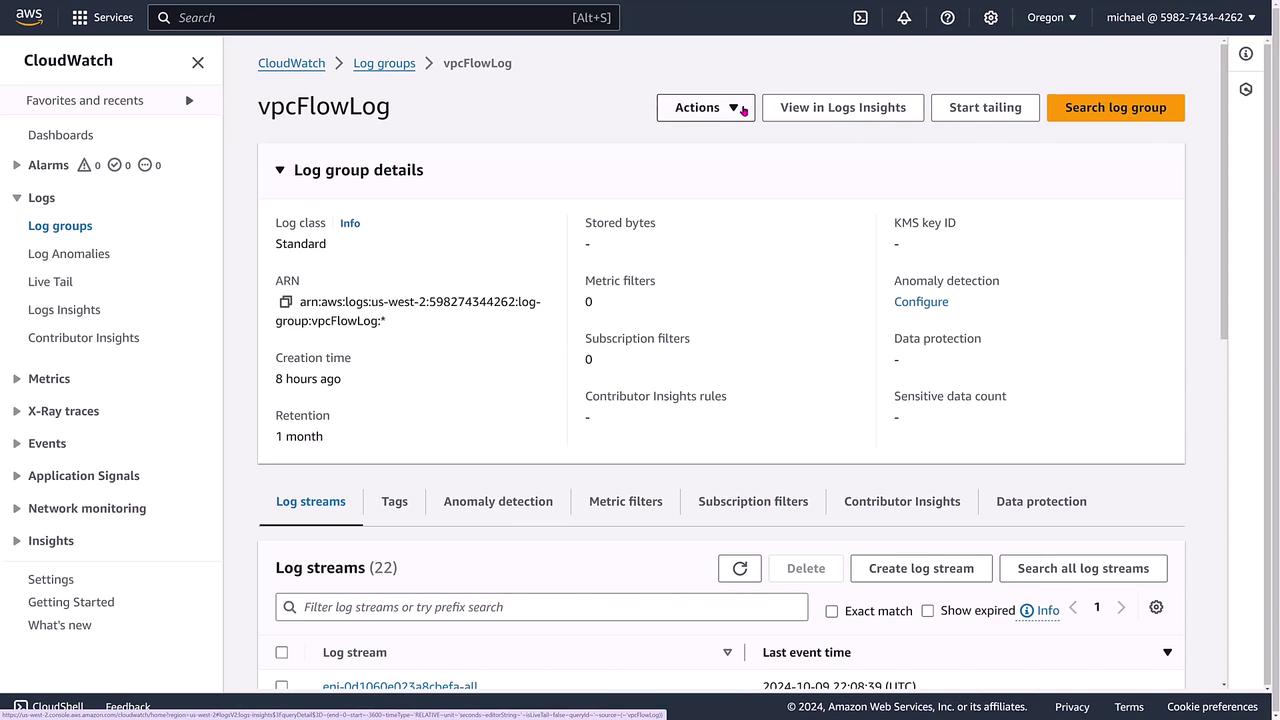The width and height of the screenshot is (1280, 720).
Task: Expand the Events sidebar section
Action: [16, 443]
